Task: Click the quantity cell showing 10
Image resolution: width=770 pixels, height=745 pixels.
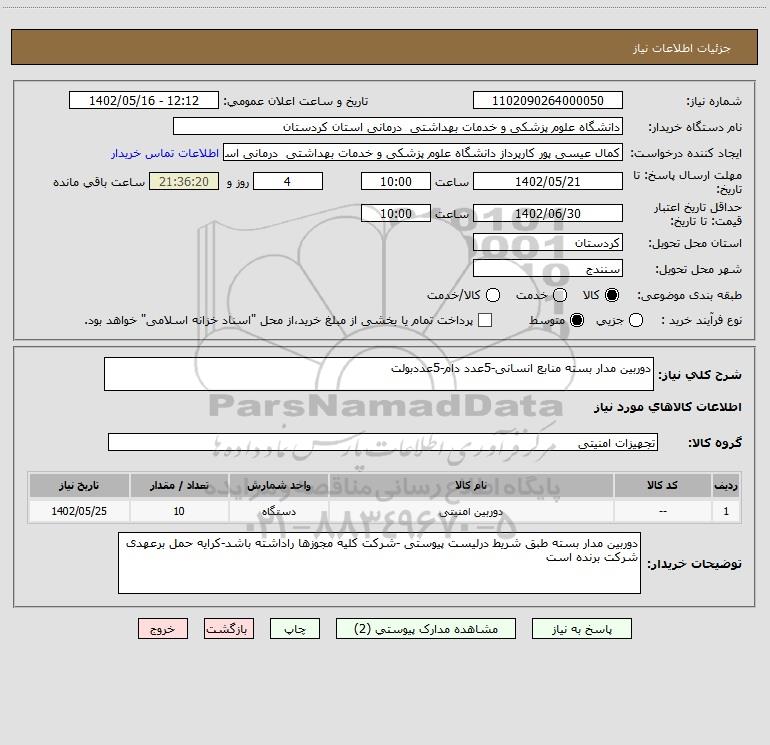Action: (x=179, y=511)
